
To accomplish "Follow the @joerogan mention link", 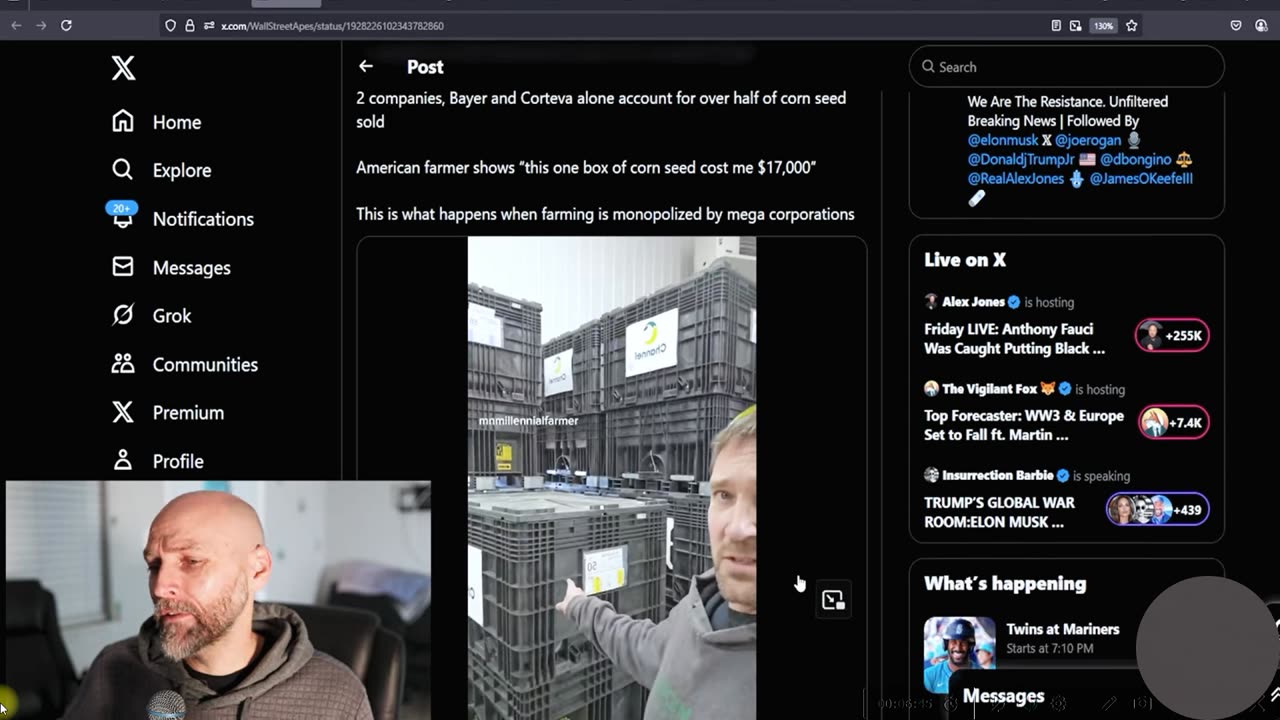I will (1088, 140).
